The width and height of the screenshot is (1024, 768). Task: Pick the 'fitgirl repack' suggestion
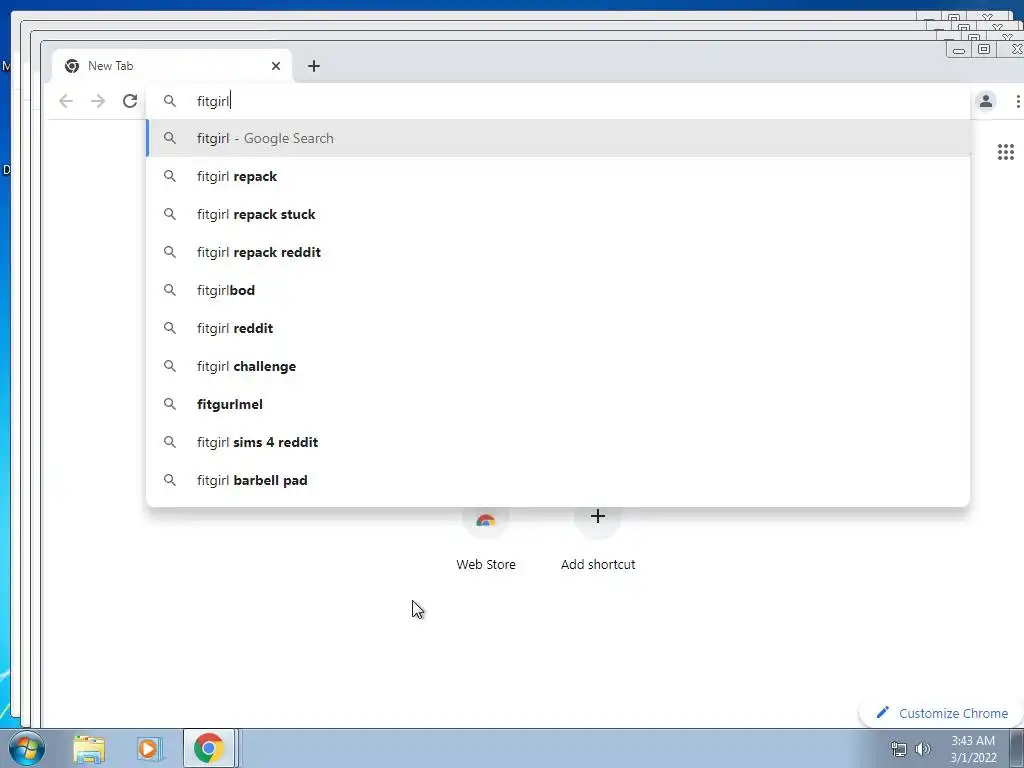pyautogui.click(x=558, y=176)
